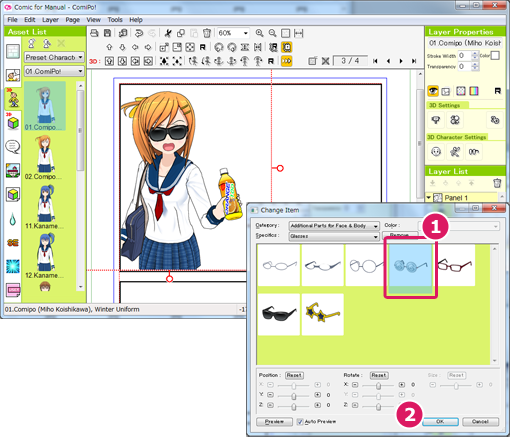This screenshot has height=437, width=510.
Task: Click the 3D camera settings icon
Action: (436, 119)
